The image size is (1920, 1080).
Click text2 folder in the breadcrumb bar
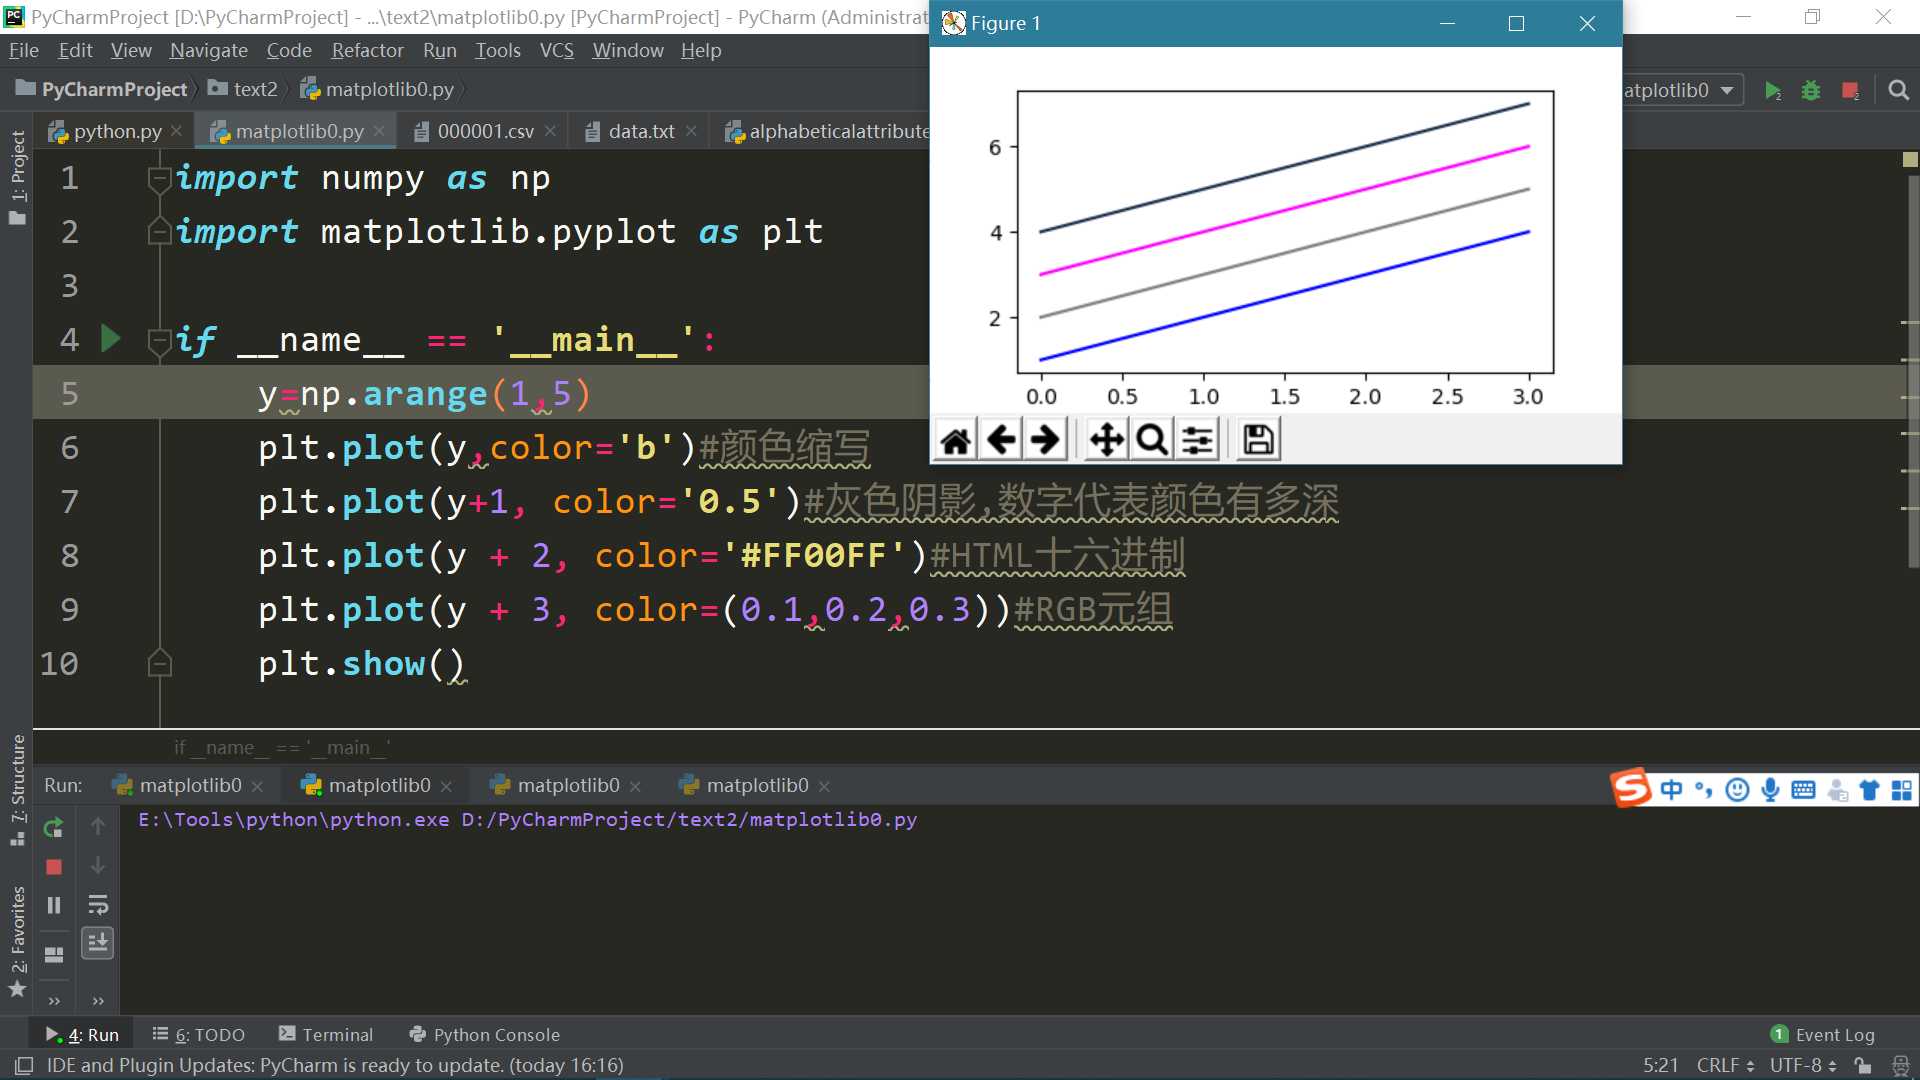pyautogui.click(x=243, y=89)
